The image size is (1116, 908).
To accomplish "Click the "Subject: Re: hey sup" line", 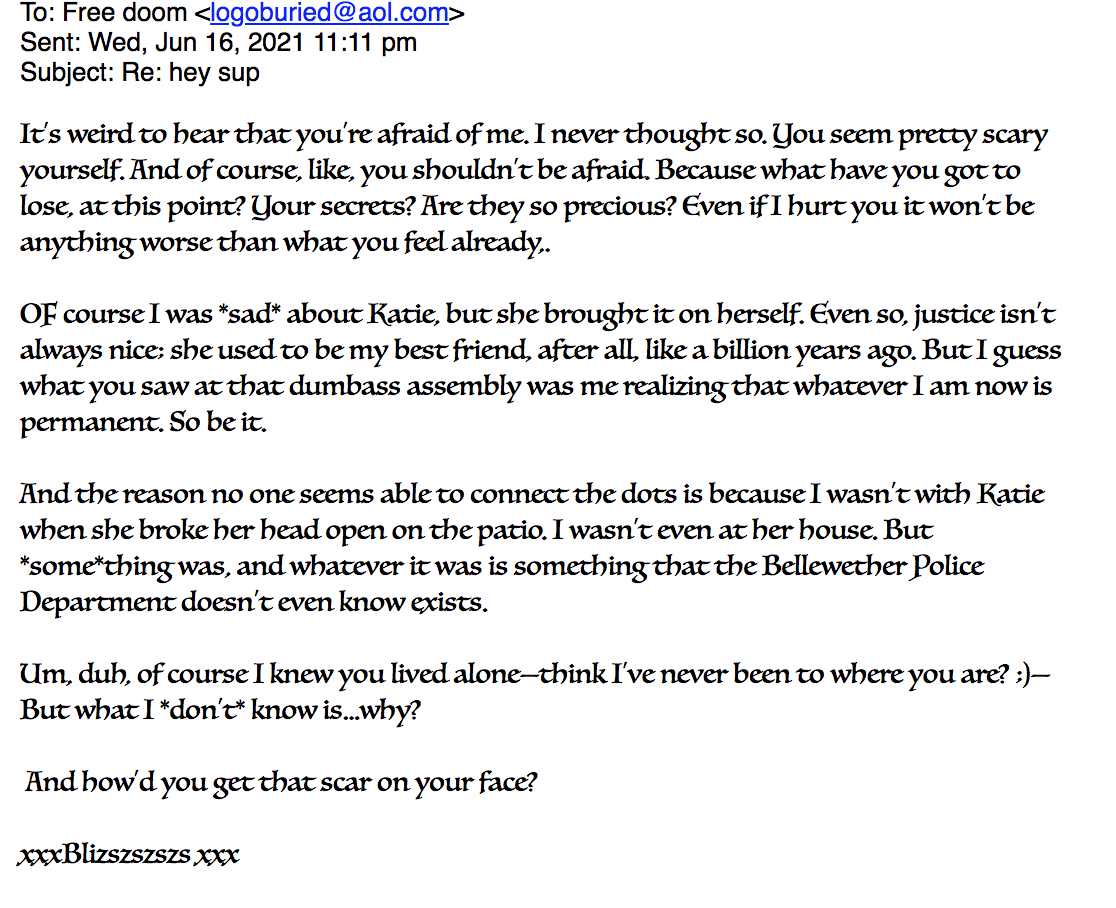I will [140, 73].
